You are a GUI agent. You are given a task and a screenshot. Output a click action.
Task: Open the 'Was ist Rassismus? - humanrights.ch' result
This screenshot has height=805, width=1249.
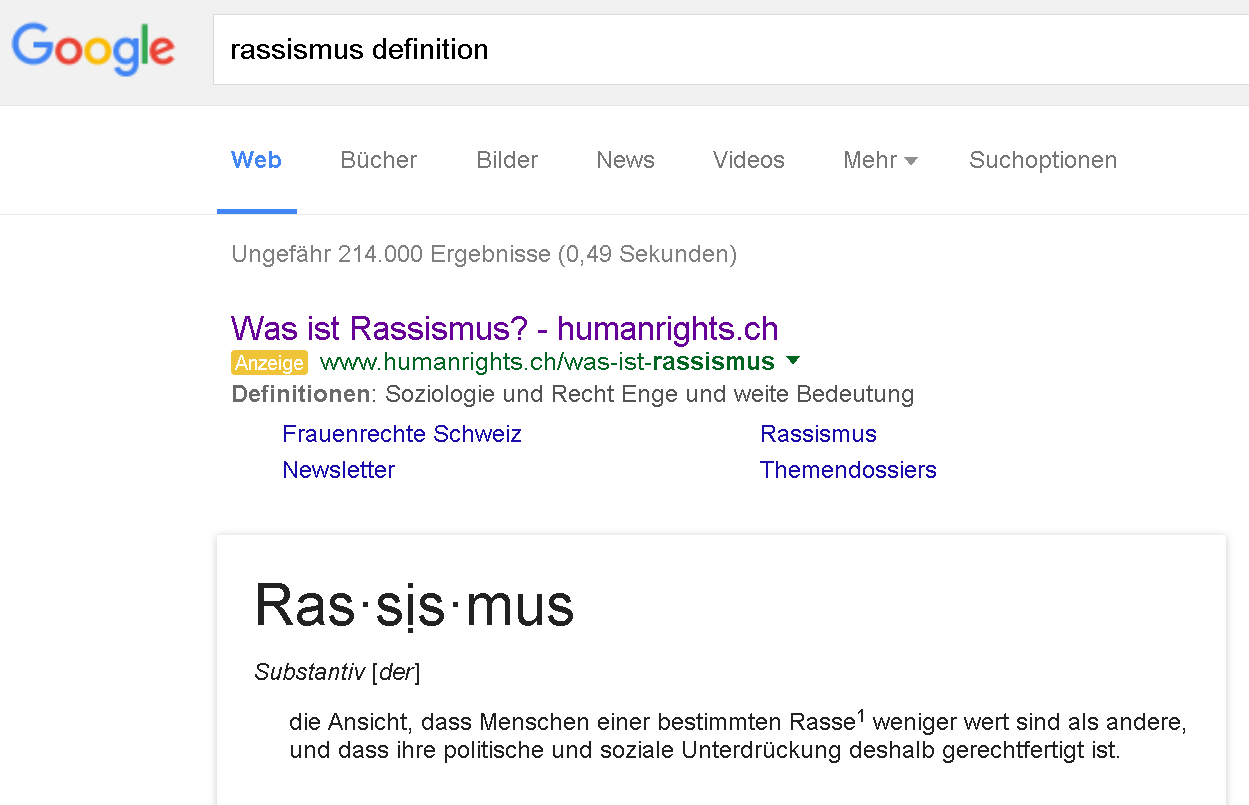[504, 328]
